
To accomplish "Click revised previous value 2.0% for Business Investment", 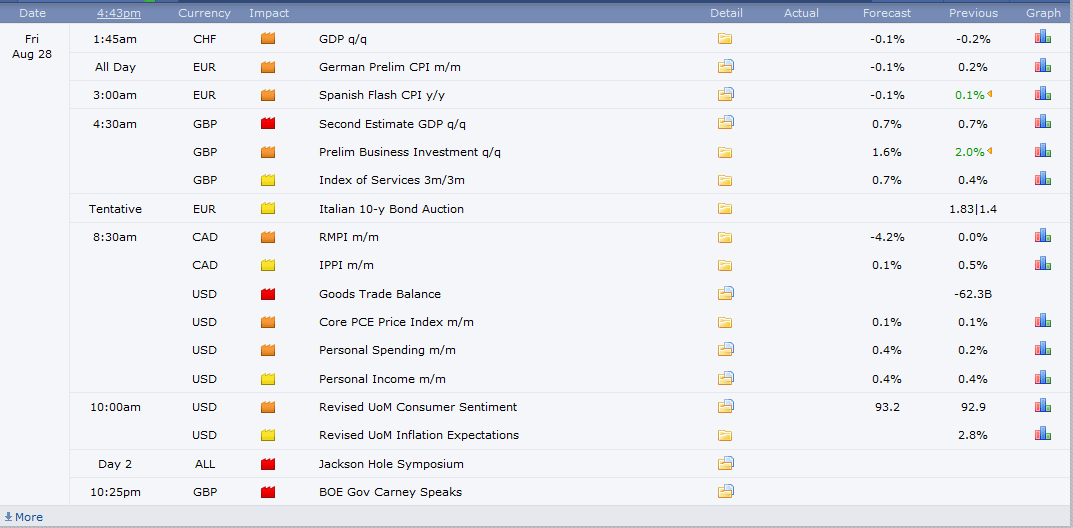I will click(x=969, y=152).
